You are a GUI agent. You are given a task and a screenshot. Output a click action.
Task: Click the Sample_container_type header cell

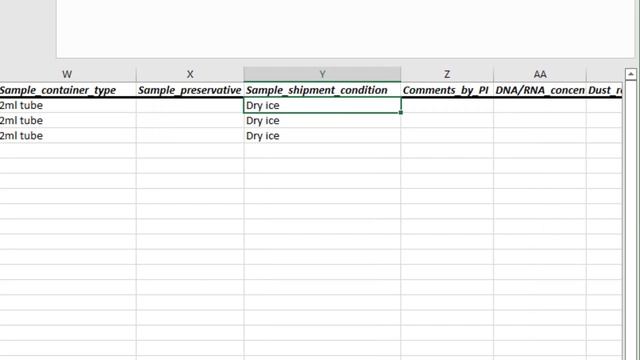(x=68, y=90)
